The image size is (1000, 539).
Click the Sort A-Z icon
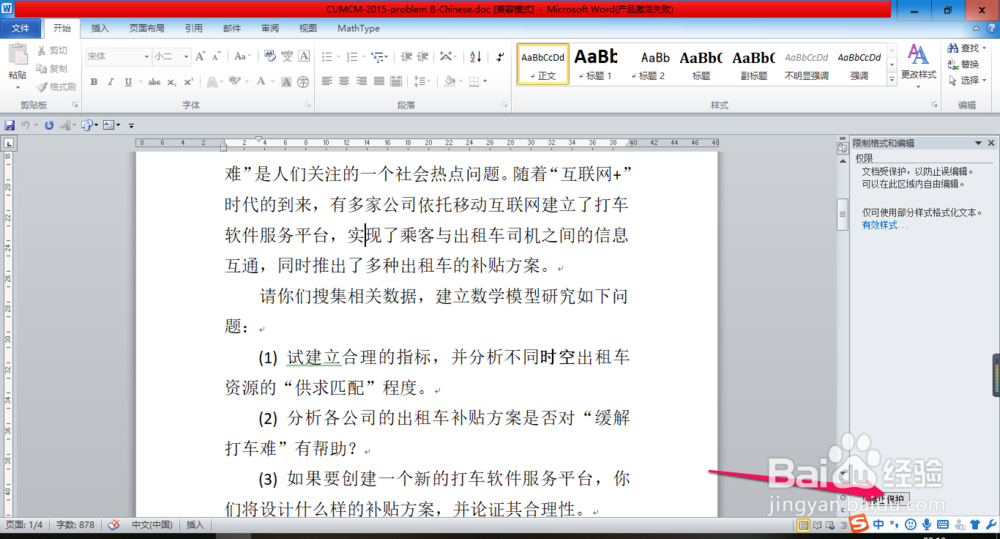point(476,57)
